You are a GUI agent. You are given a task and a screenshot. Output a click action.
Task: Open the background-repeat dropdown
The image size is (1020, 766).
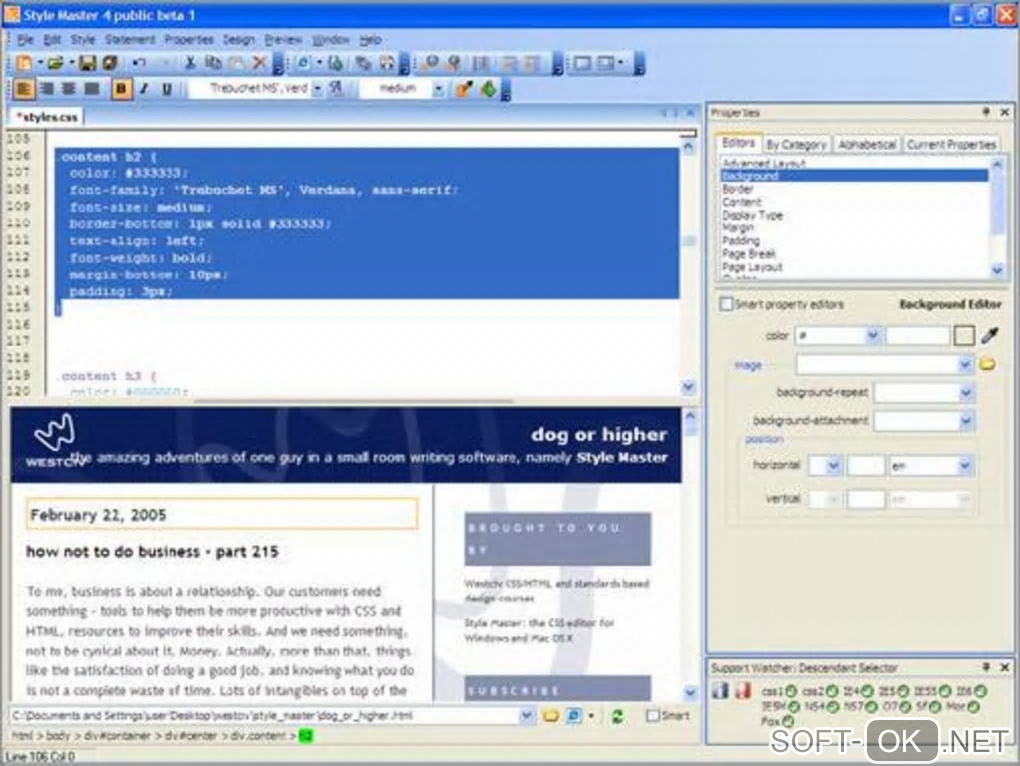[x=965, y=392]
